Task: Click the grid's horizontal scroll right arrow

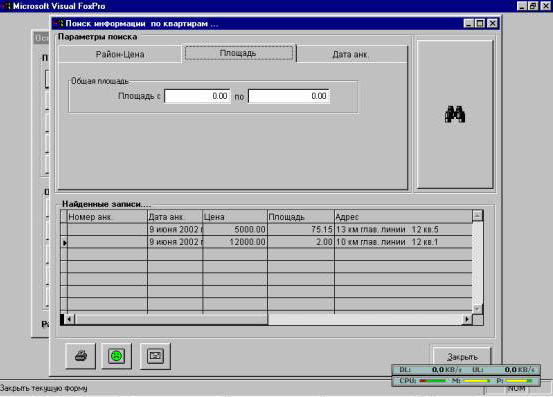Action: point(467,319)
